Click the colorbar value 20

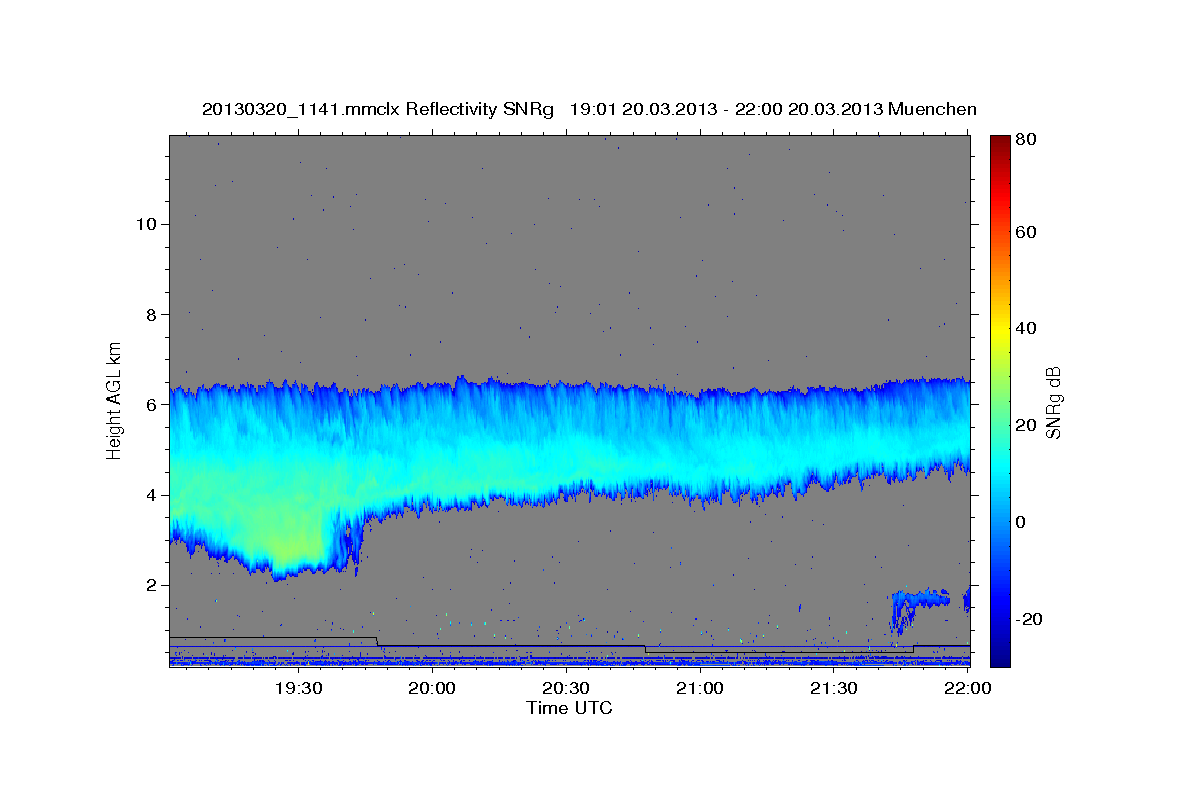(x=1028, y=425)
